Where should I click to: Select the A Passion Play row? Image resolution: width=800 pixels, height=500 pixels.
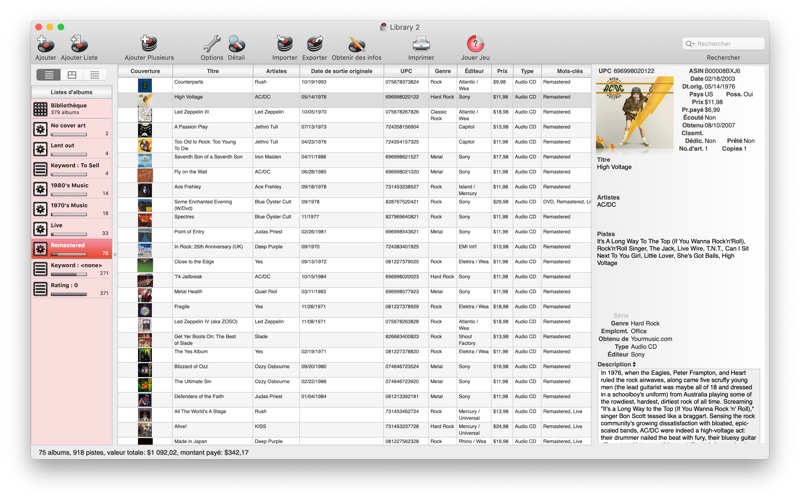pyautogui.click(x=355, y=130)
